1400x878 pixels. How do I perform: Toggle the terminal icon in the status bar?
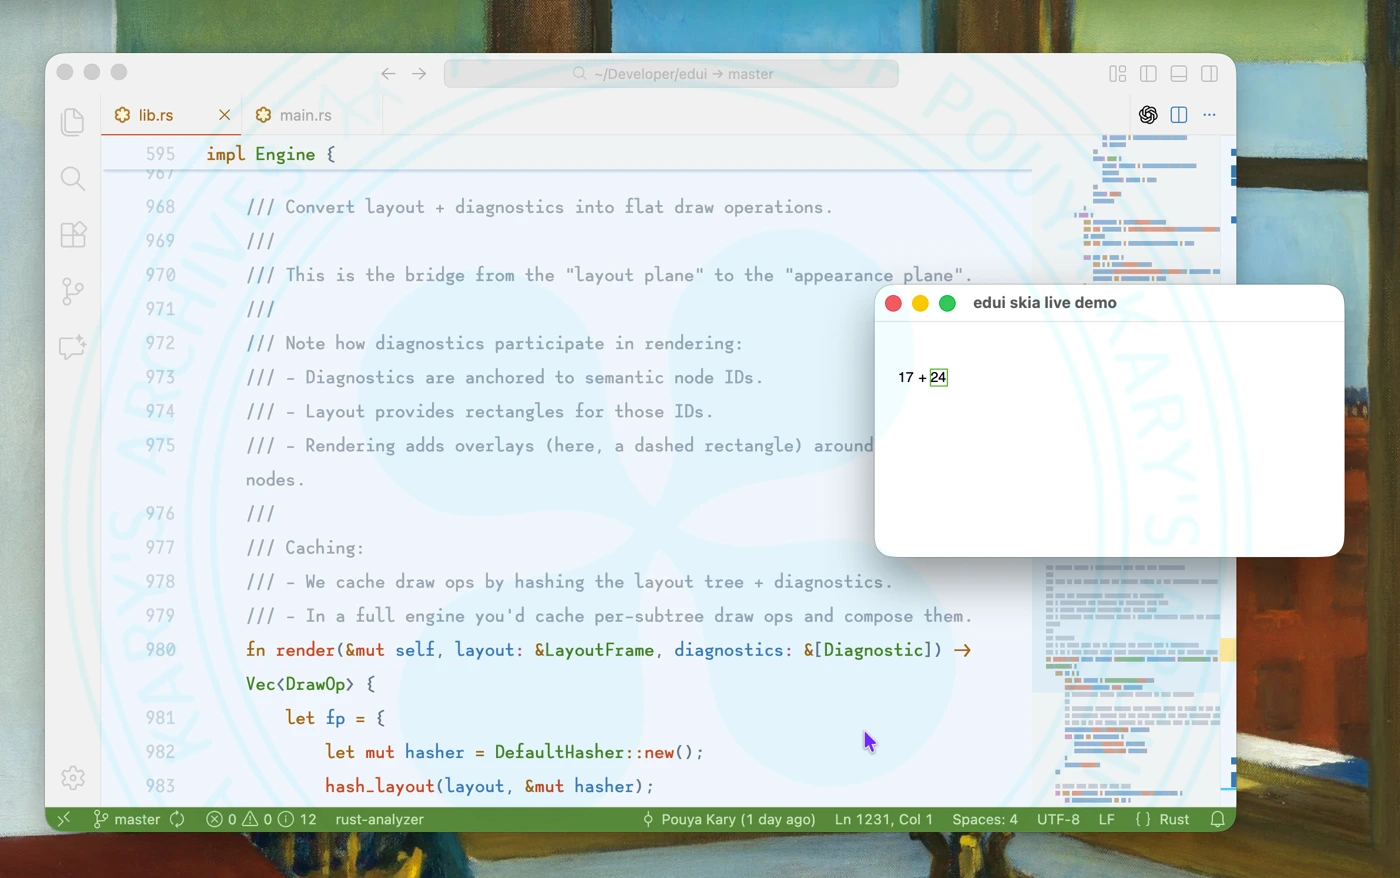tap(63, 819)
